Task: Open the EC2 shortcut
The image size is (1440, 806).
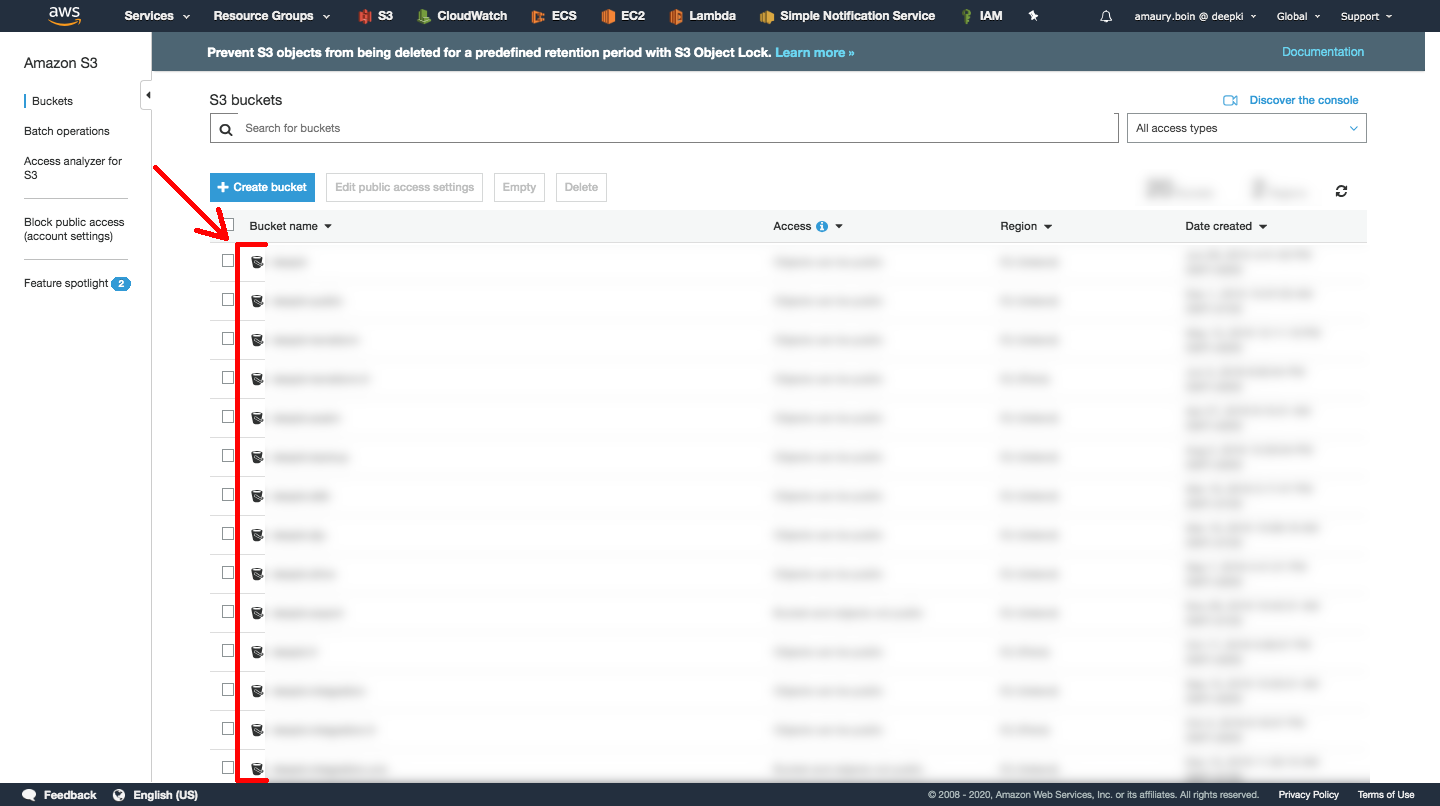Action: (x=623, y=16)
